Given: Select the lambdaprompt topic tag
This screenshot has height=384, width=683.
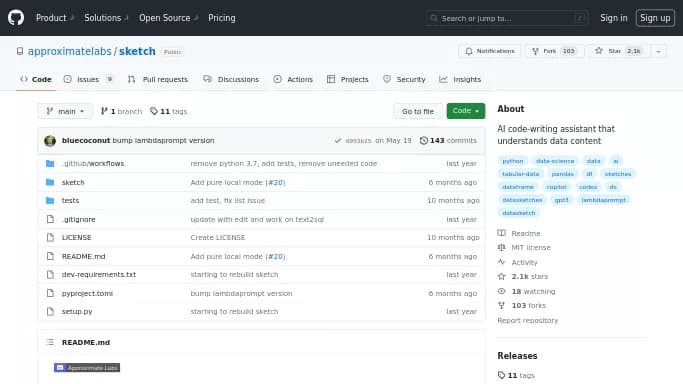Looking at the screenshot, I should [x=603, y=200].
